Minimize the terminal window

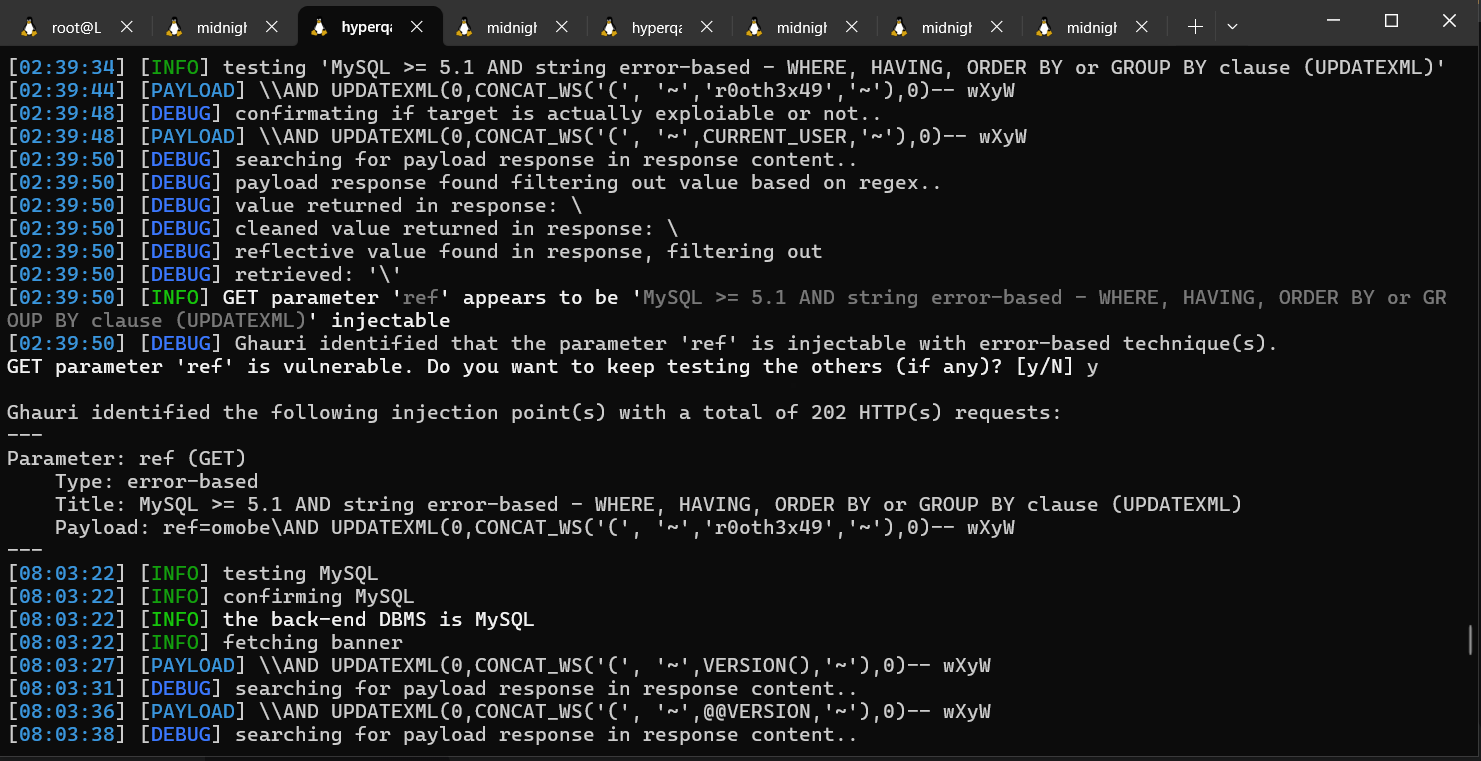(1333, 20)
